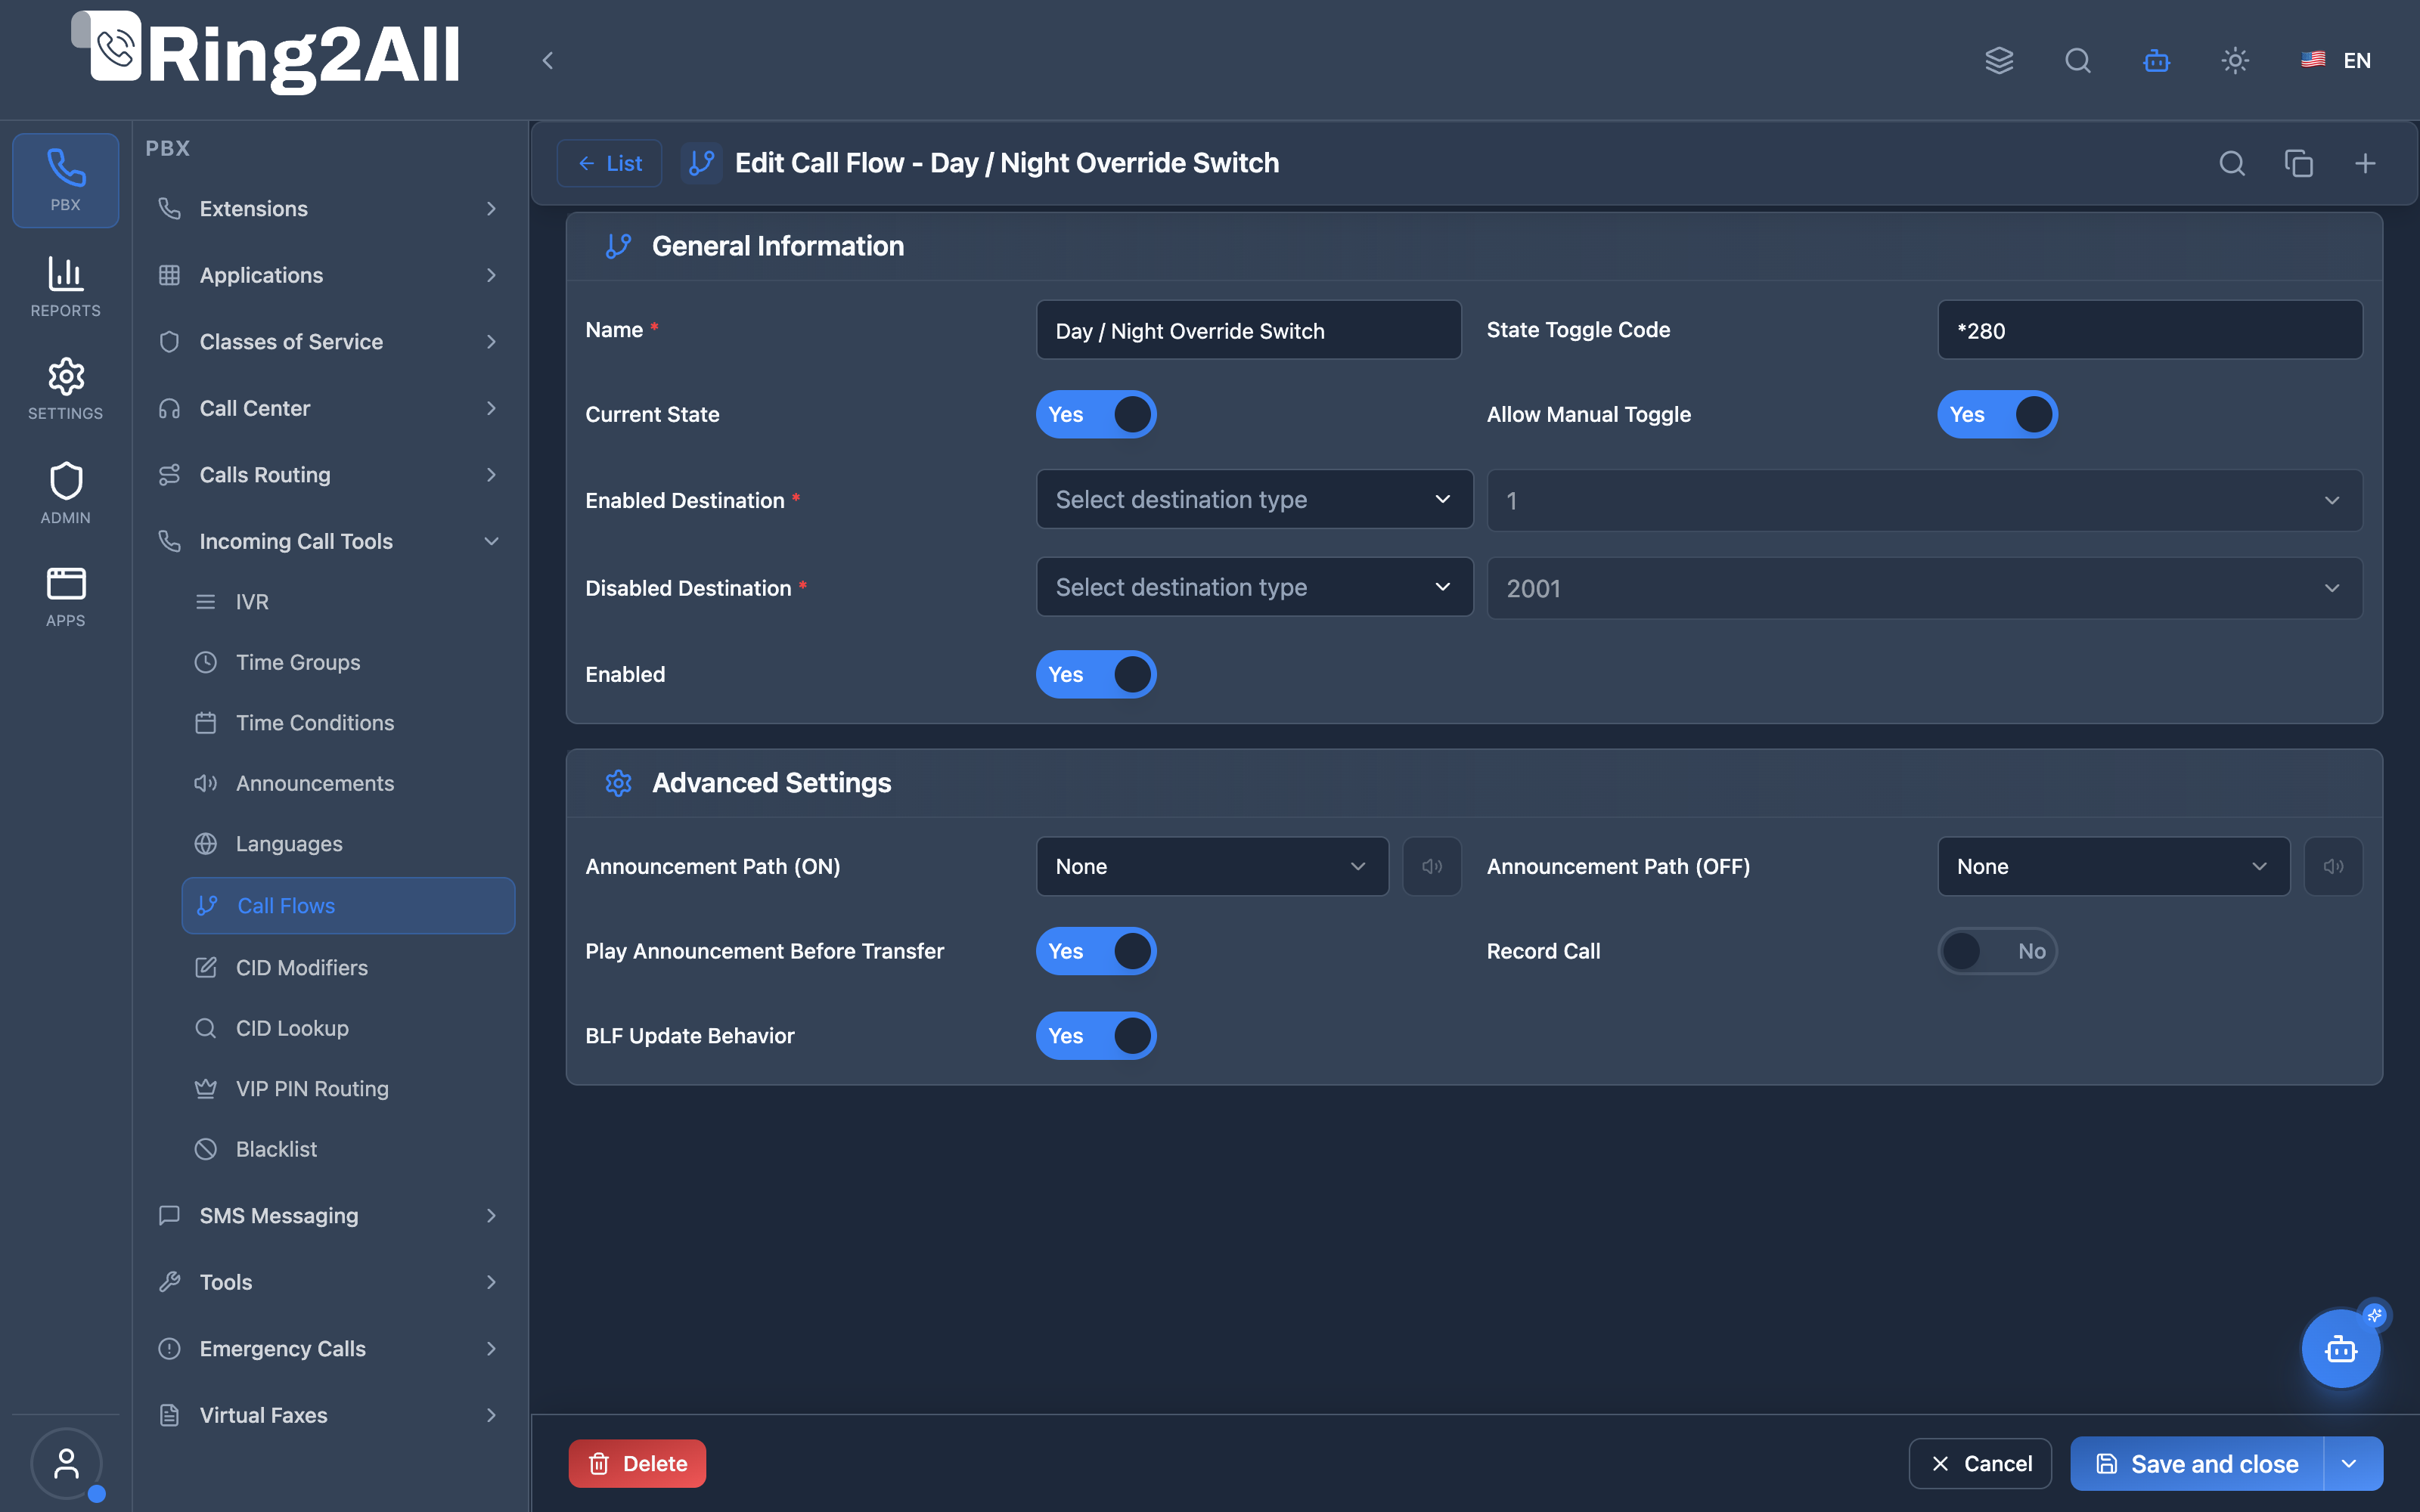Open the Save and close options arrow
This screenshot has width=2420, height=1512.
pyautogui.click(x=2351, y=1463)
